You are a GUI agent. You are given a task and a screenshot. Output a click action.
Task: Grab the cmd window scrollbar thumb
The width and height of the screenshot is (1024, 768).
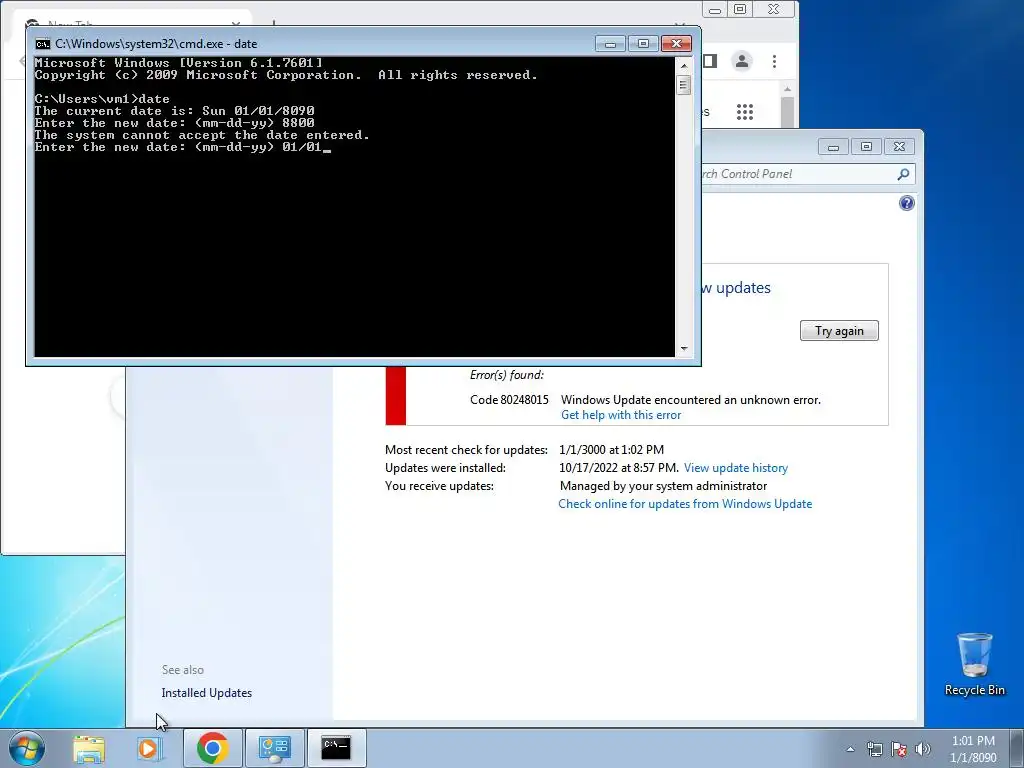pyautogui.click(x=684, y=85)
